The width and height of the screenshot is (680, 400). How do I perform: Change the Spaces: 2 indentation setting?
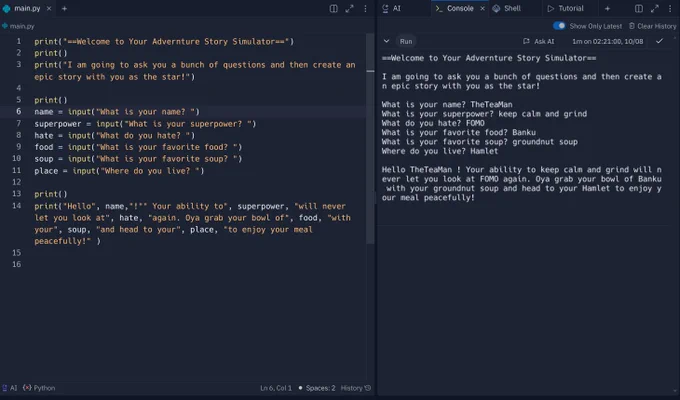tap(320, 388)
